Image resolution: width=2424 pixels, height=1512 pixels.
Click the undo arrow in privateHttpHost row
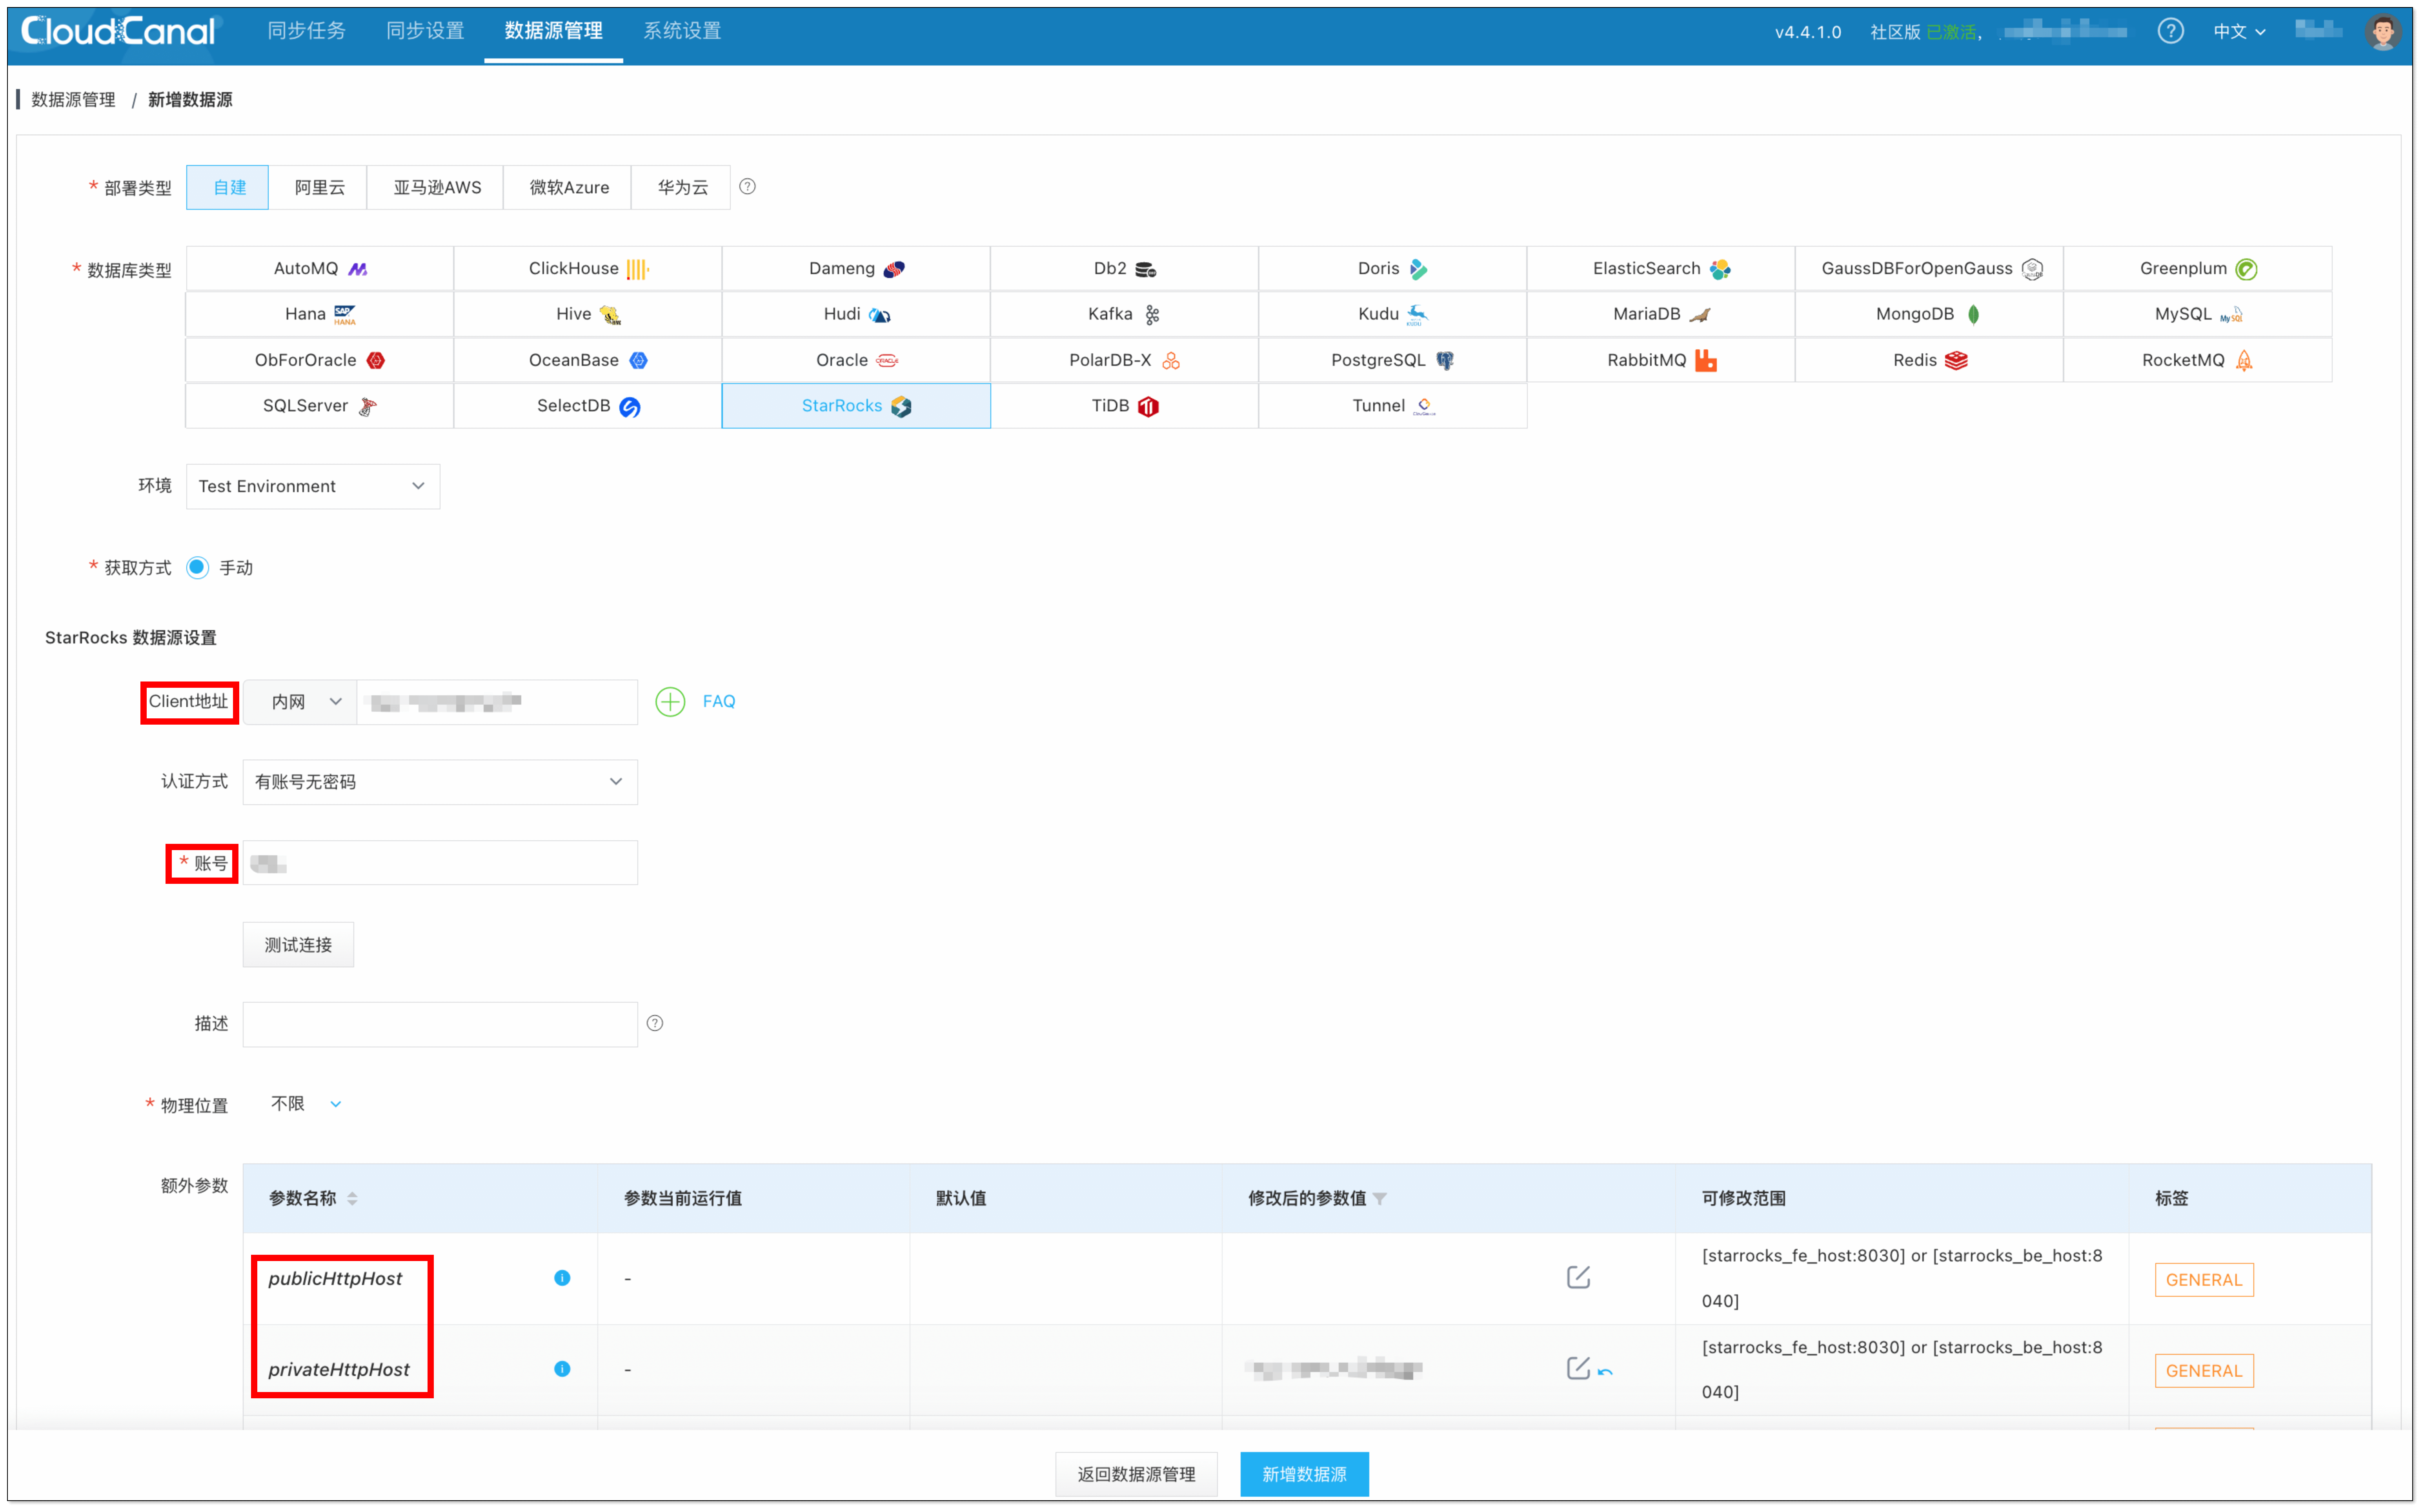click(1605, 1372)
